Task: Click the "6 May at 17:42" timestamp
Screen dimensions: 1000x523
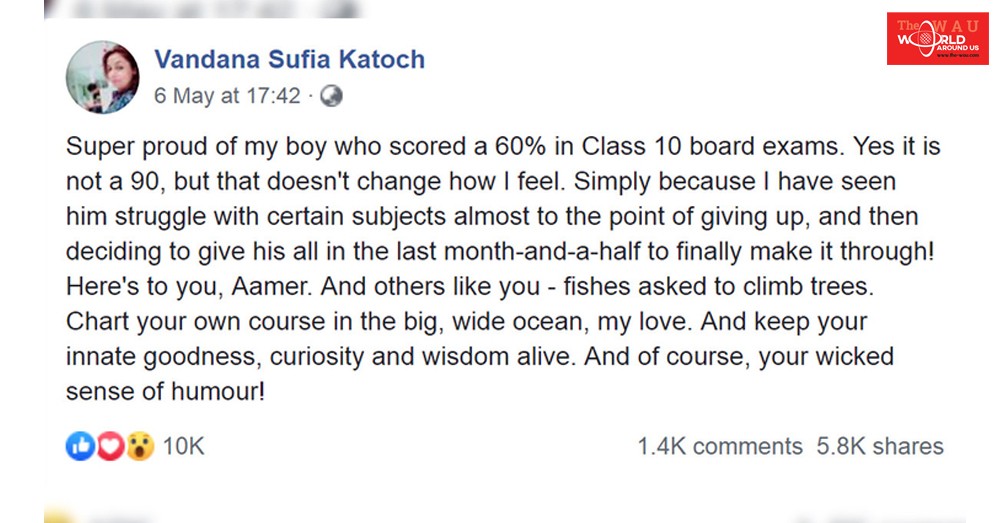Action: (227, 96)
